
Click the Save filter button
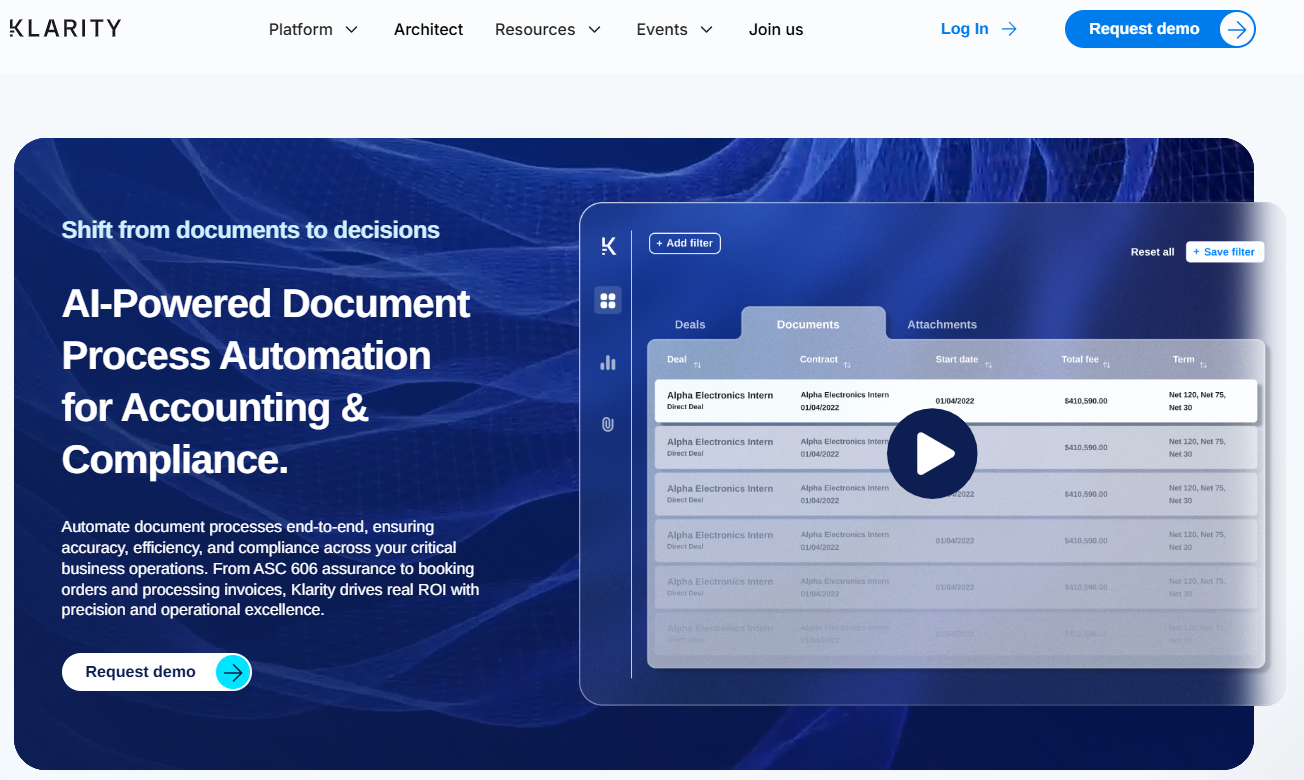coord(1224,251)
